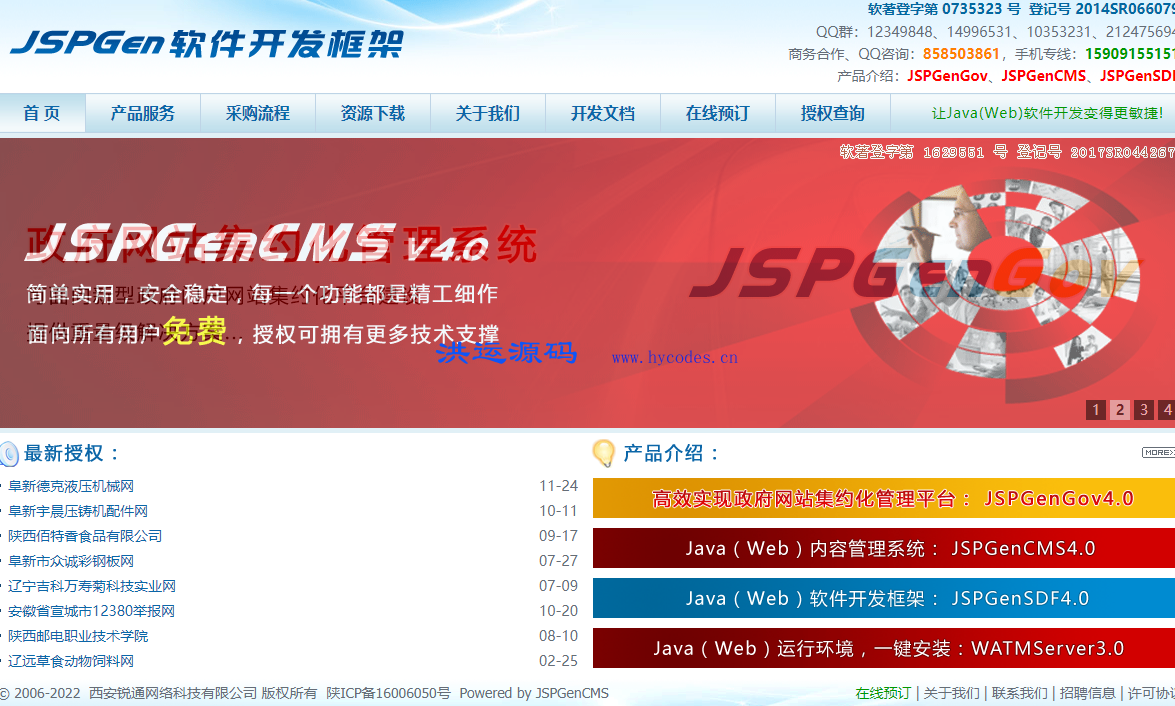Image resolution: width=1175 pixels, height=706 pixels.
Task: Open the JSPGenGov link in header
Action: (947, 76)
